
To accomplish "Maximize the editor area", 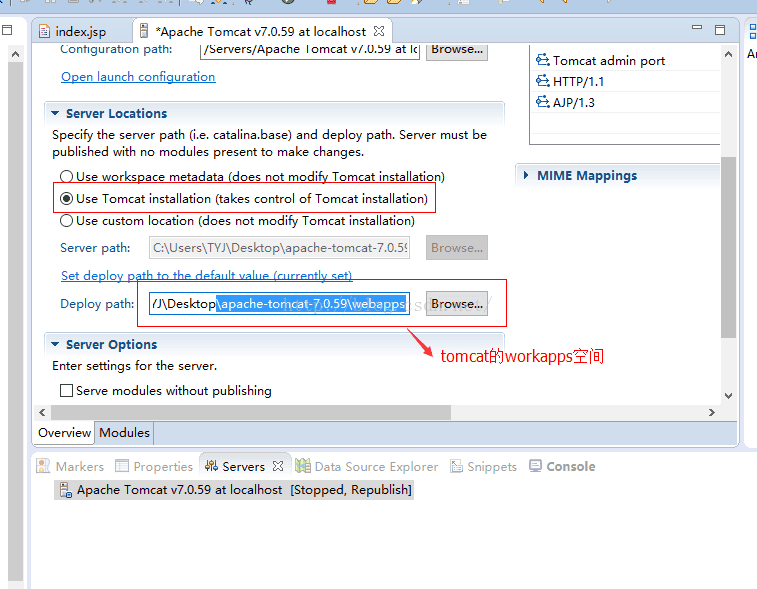I will (x=720, y=30).
